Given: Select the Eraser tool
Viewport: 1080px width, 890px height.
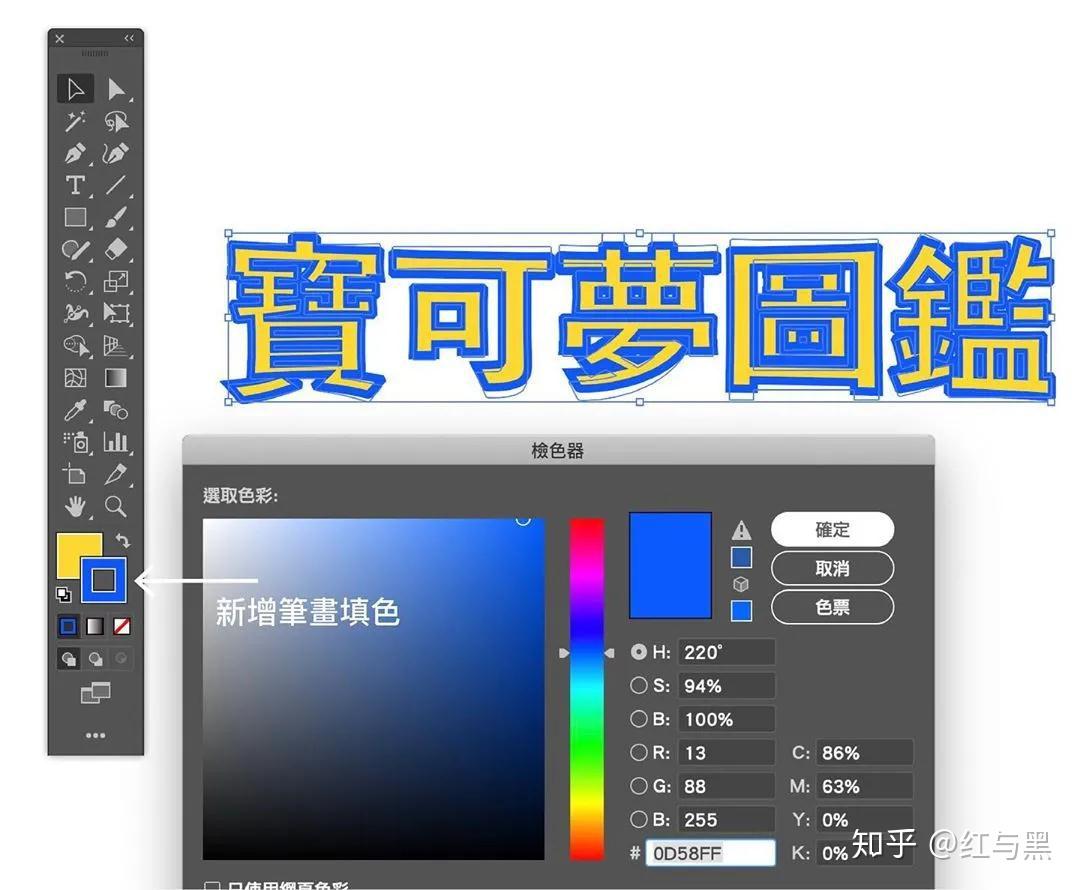Looking at the screenshot, I should [116, 249].
